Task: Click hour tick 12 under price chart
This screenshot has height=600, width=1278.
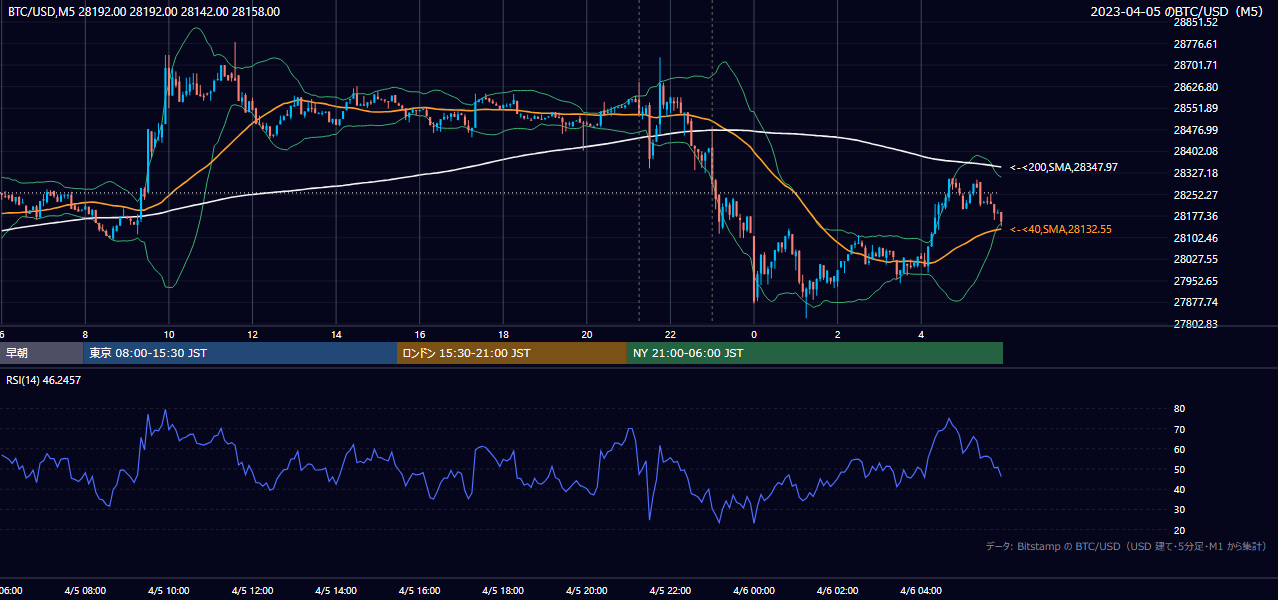Action: [253, 334]
